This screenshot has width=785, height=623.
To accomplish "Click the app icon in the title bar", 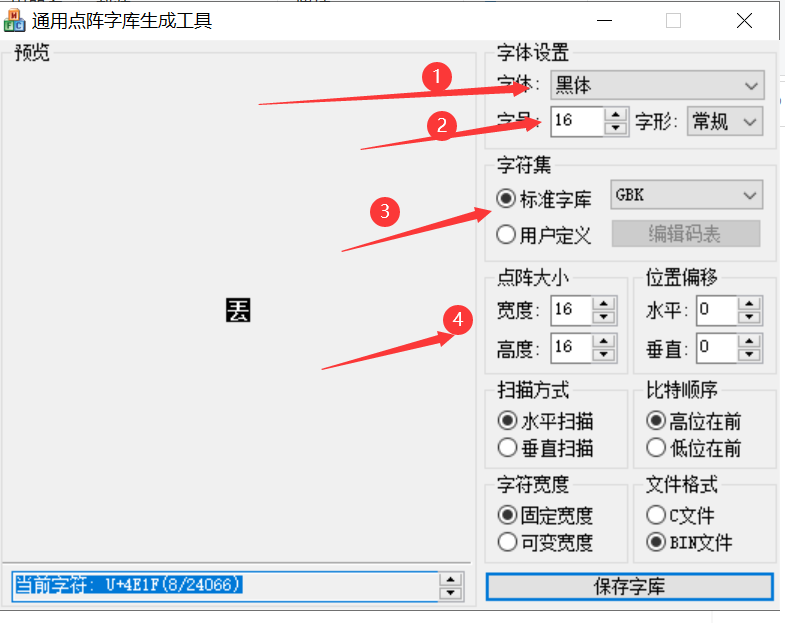I will (x=14, y=21).
